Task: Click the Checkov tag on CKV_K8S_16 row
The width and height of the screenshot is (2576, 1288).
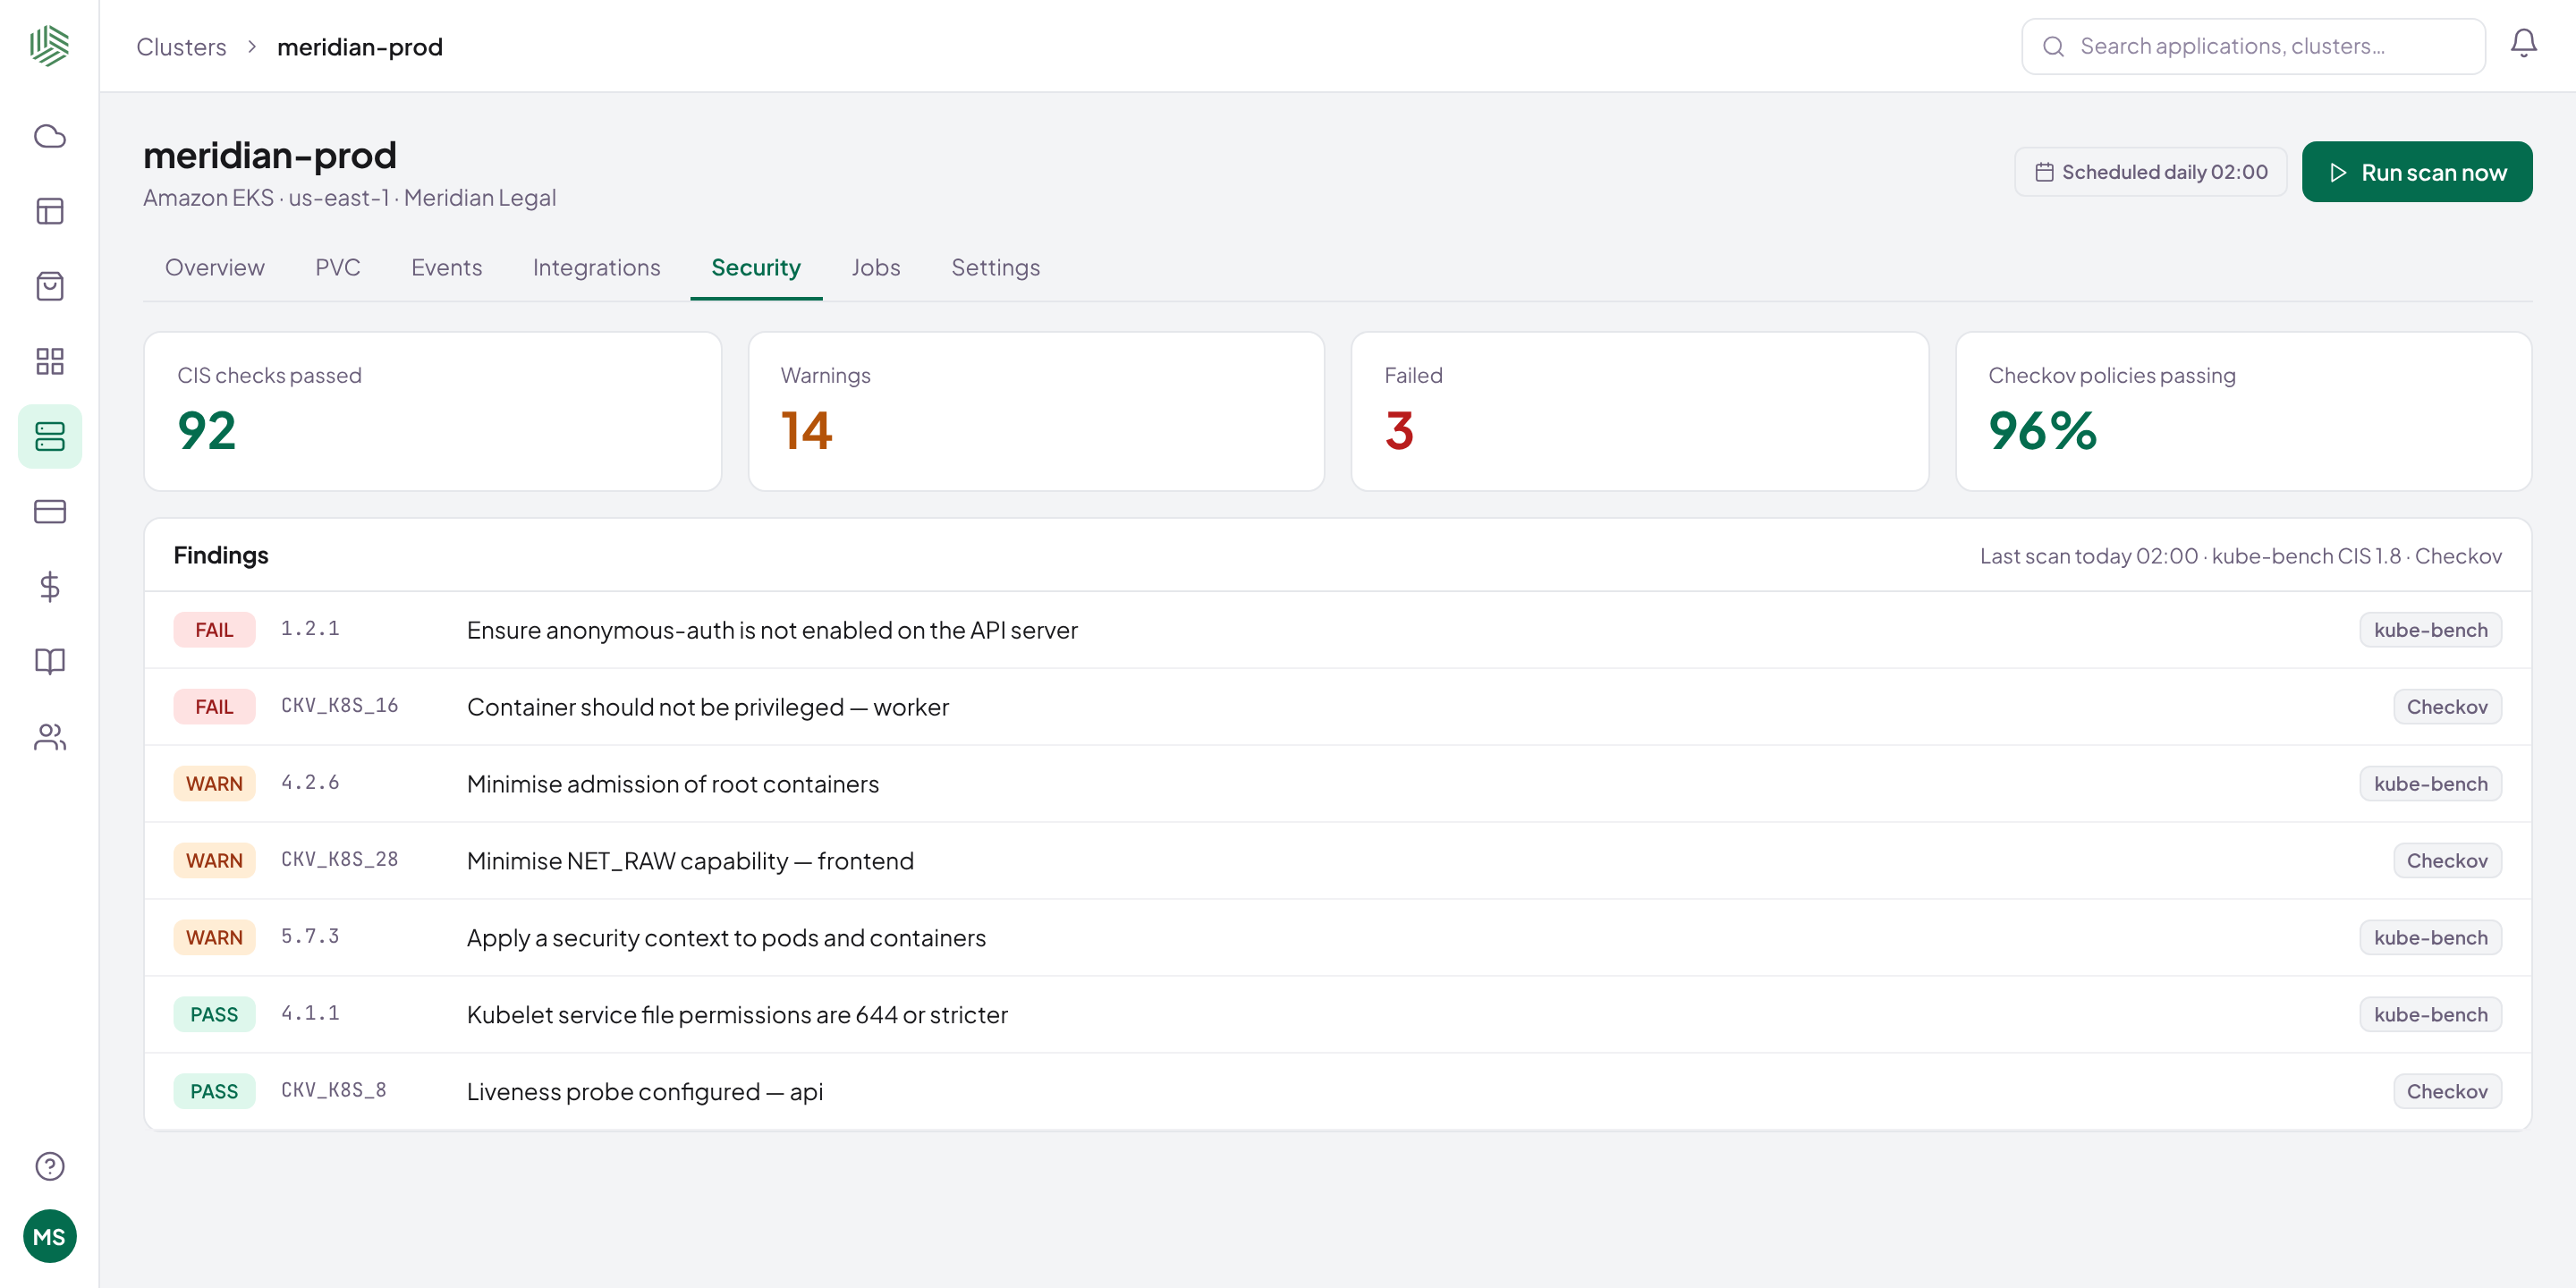Action: [x=2447, y=707]
